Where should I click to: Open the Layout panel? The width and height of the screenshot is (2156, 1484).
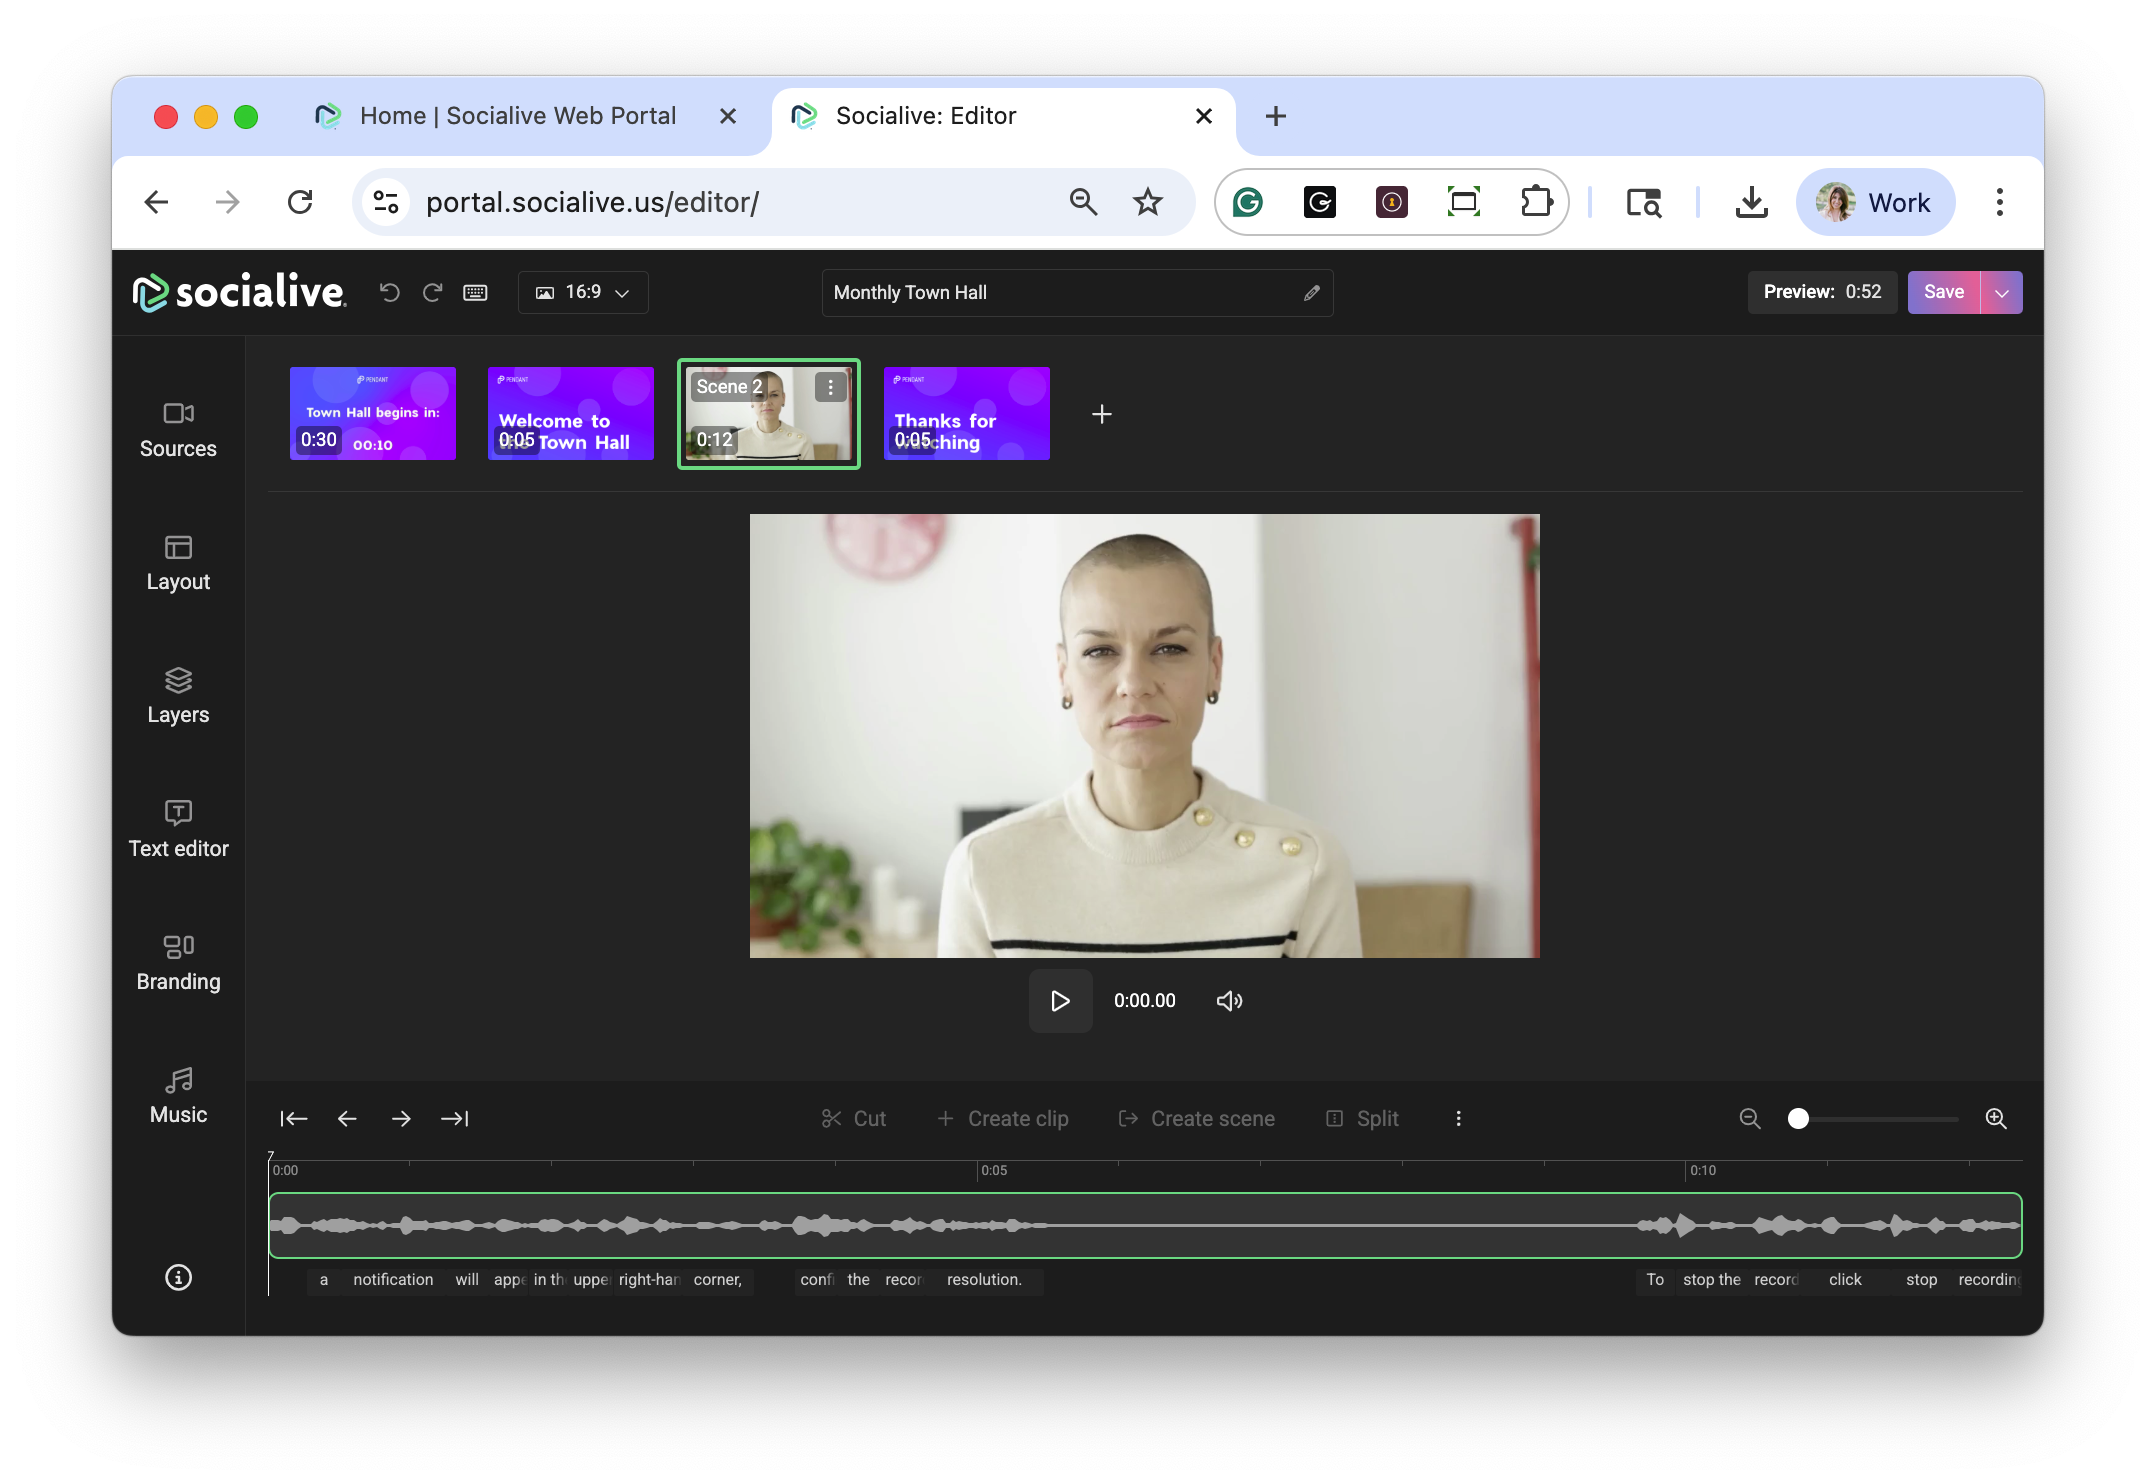point(178,563)
